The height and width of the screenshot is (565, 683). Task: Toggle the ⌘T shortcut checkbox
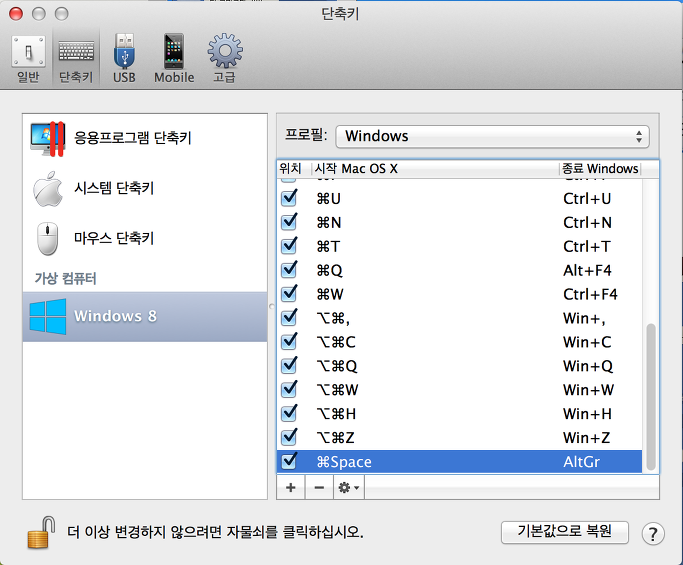289,246
